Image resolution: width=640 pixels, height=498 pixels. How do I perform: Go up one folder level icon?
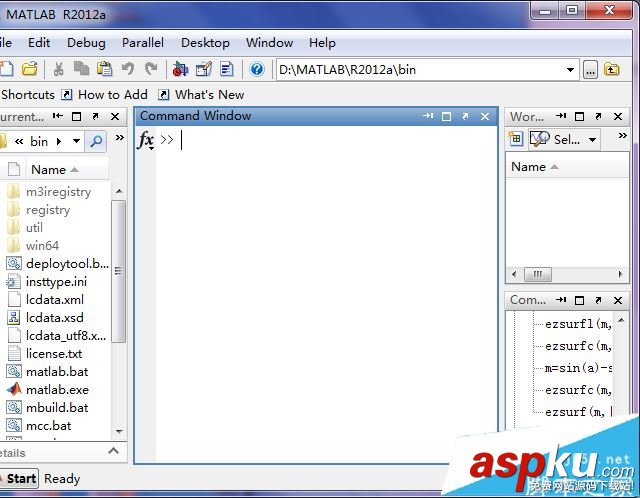612,70
